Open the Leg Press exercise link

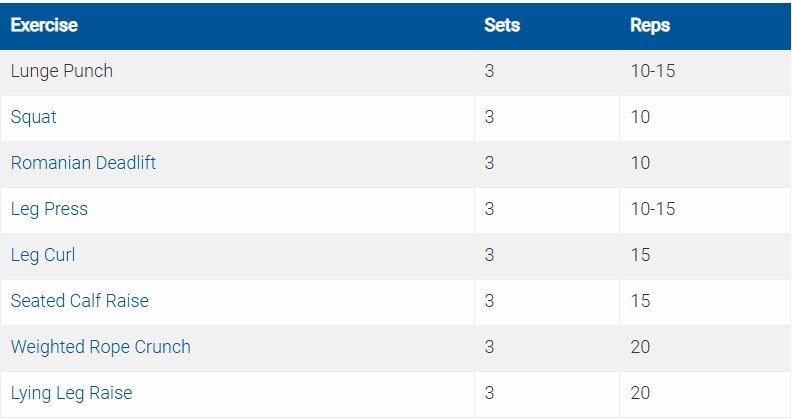49,209
